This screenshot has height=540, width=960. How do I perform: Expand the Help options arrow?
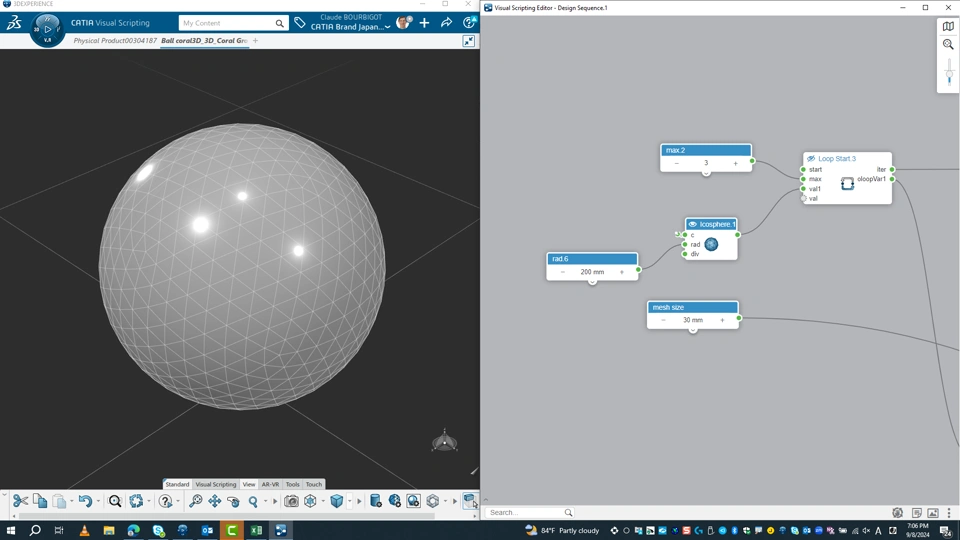pos(178,501)
